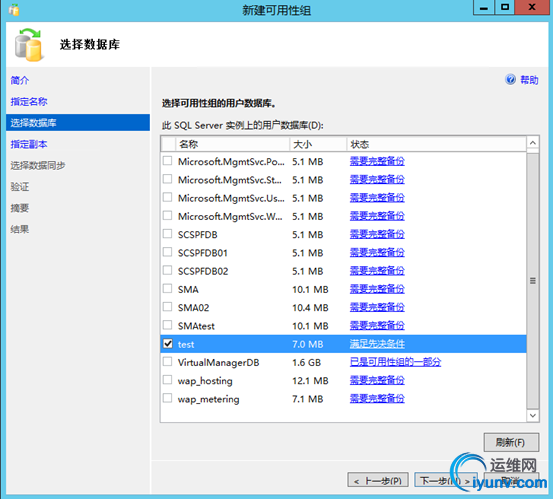Click 摘要 step in sidebar
Screen dimensions: 553x499
point(20,208)
